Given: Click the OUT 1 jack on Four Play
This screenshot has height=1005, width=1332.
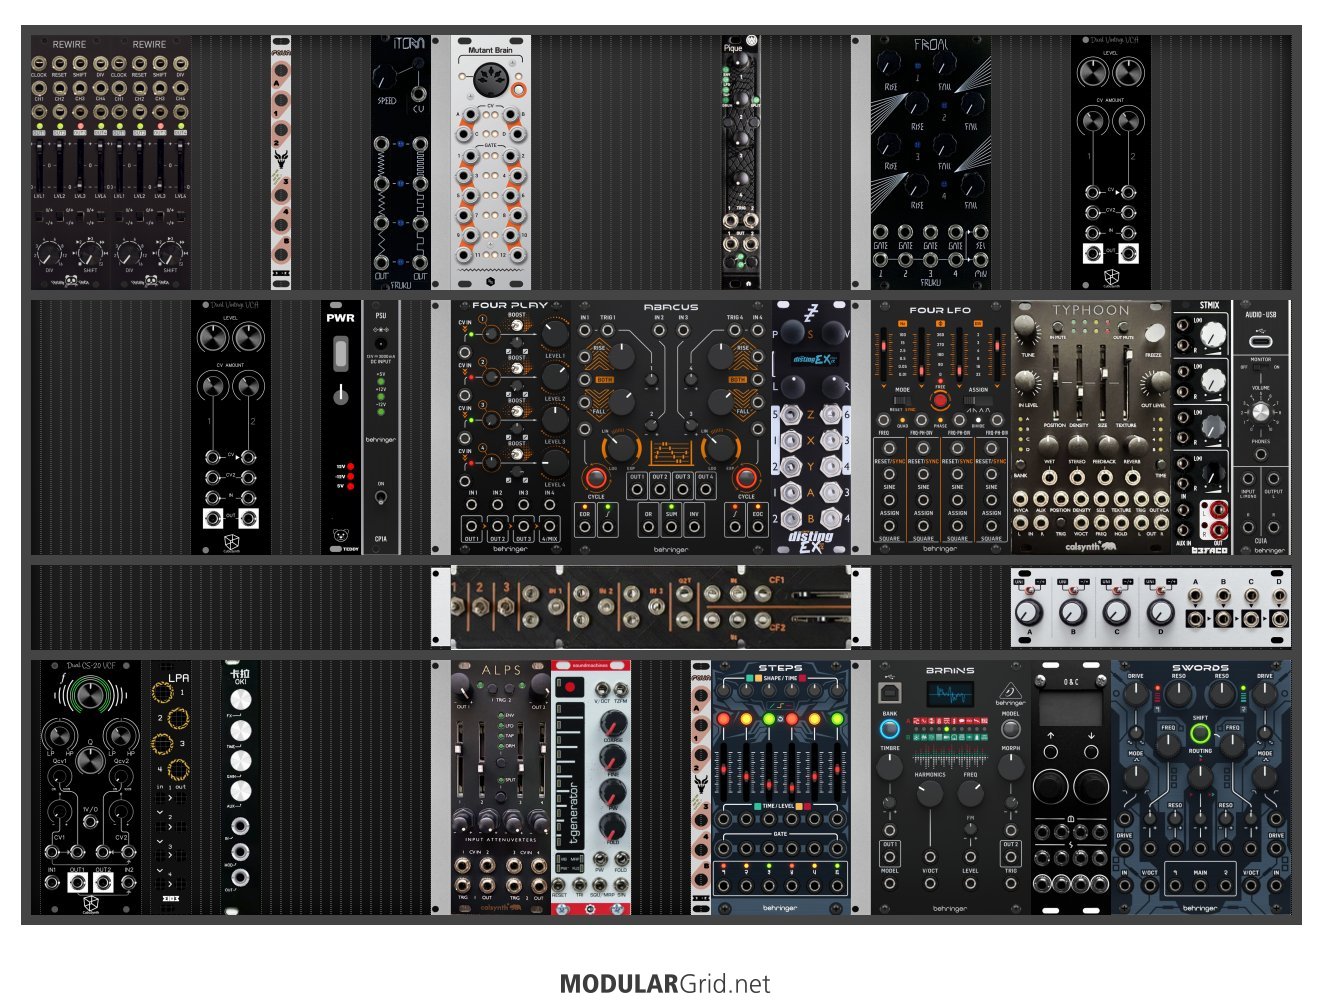Looking at the screenshot, I should coord(472,524).
